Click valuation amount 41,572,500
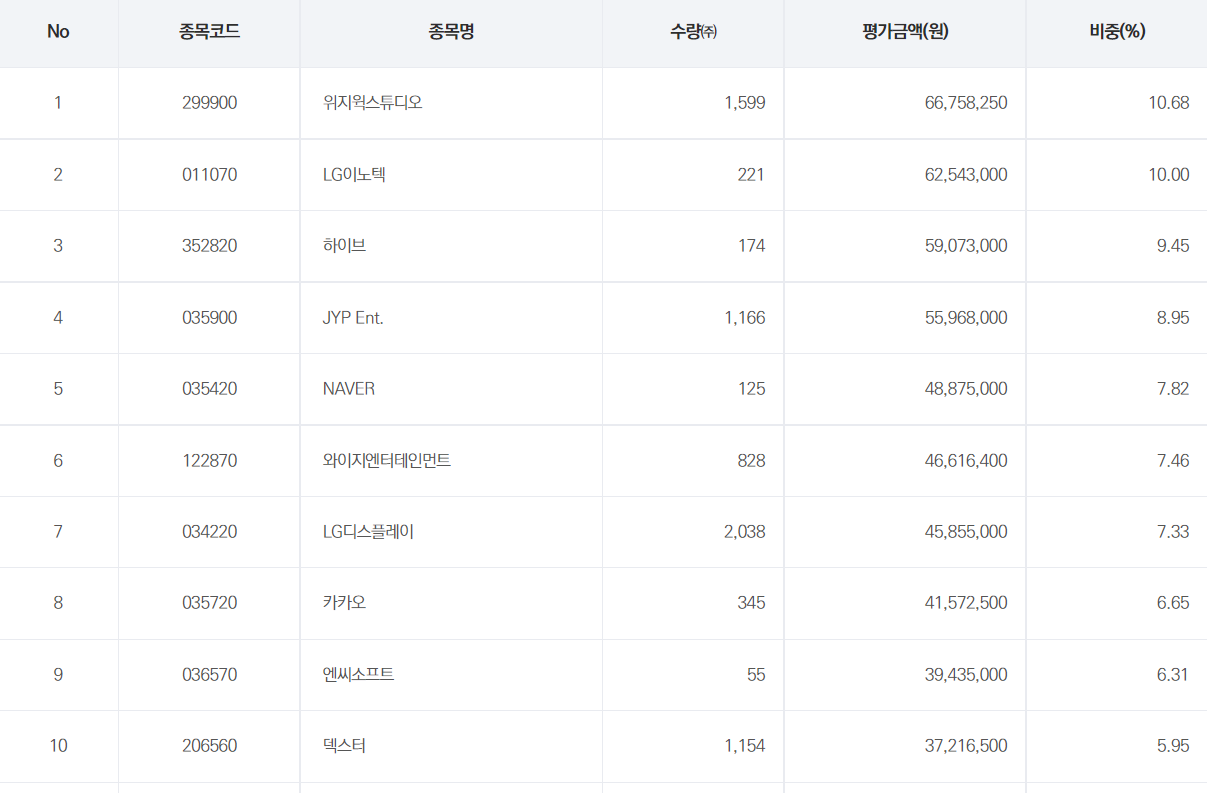The width and height of the screenshot is (1207, 793). pos(966,603)
